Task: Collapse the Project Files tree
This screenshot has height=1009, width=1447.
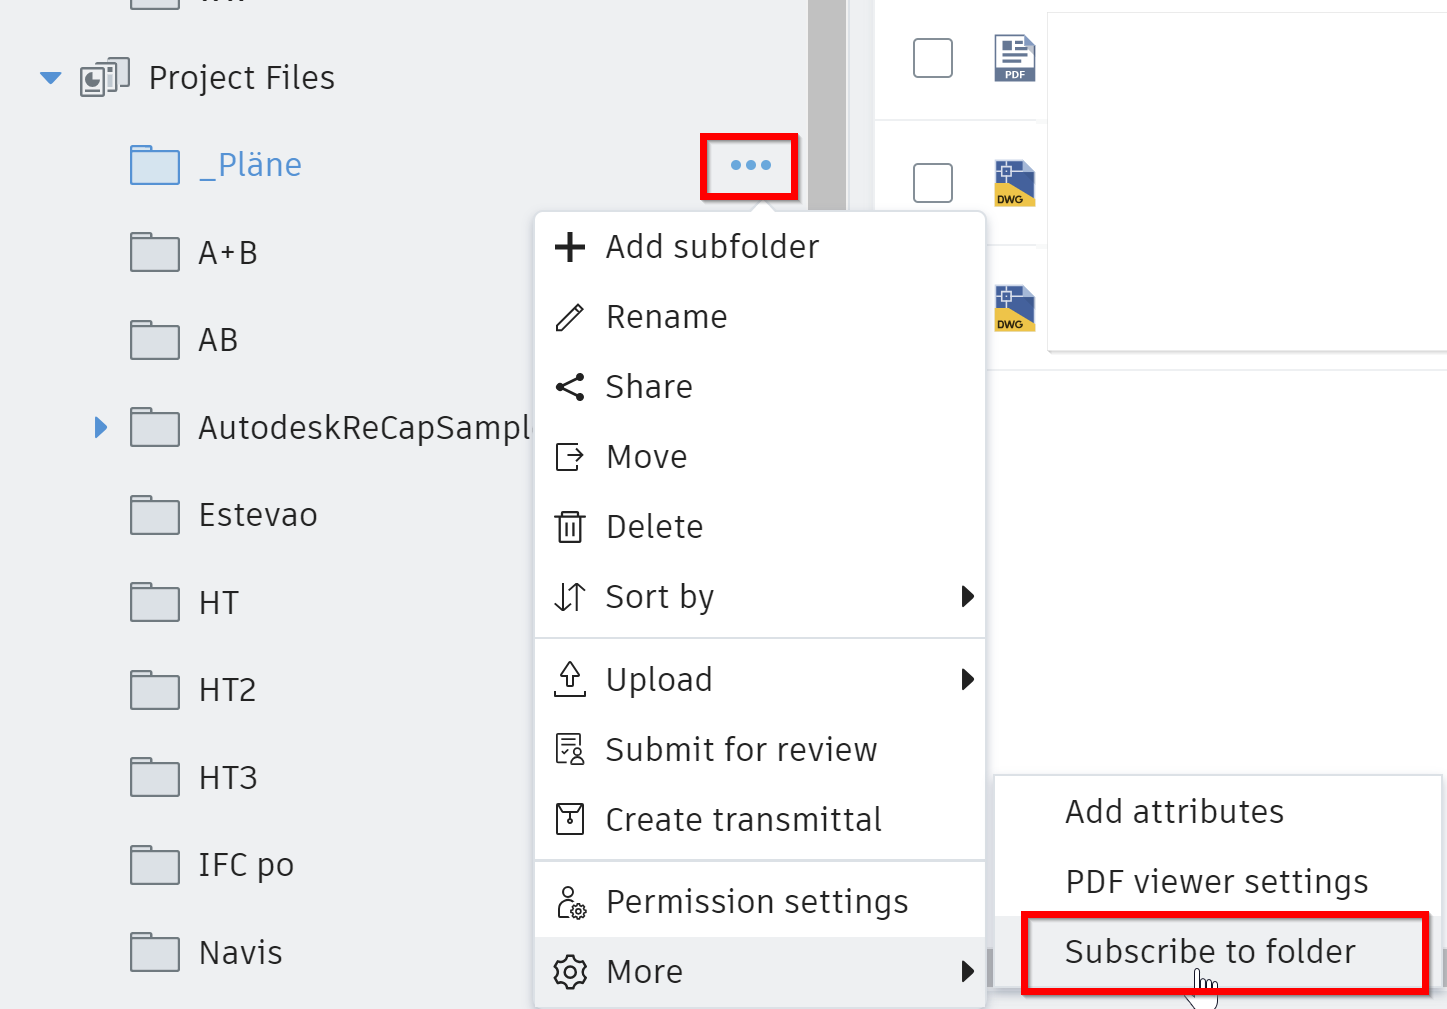Action: (x=50, y=78)
